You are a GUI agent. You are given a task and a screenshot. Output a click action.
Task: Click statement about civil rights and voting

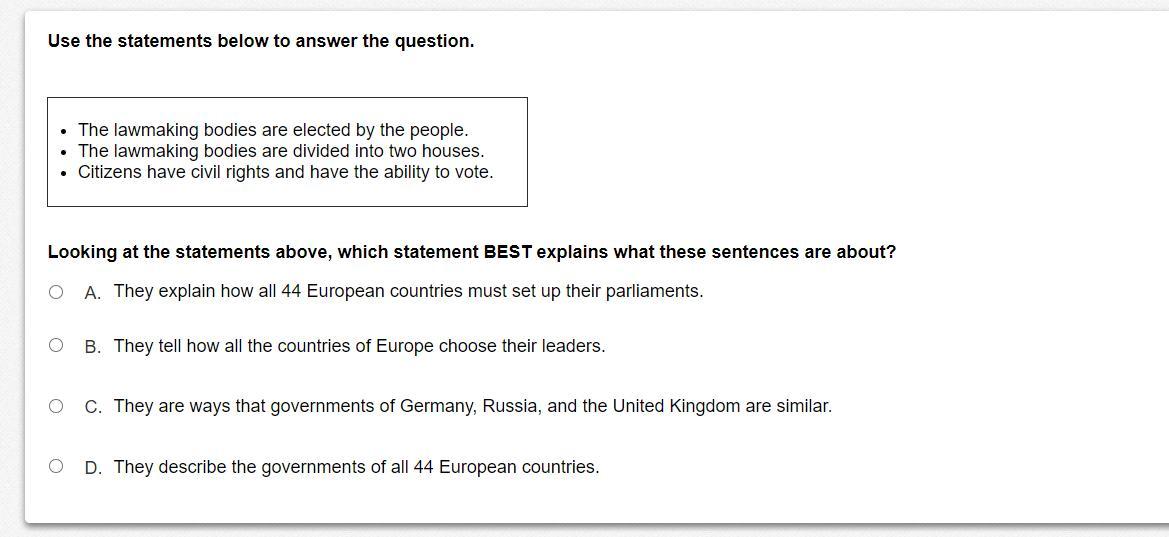click(x=286, y=172)
